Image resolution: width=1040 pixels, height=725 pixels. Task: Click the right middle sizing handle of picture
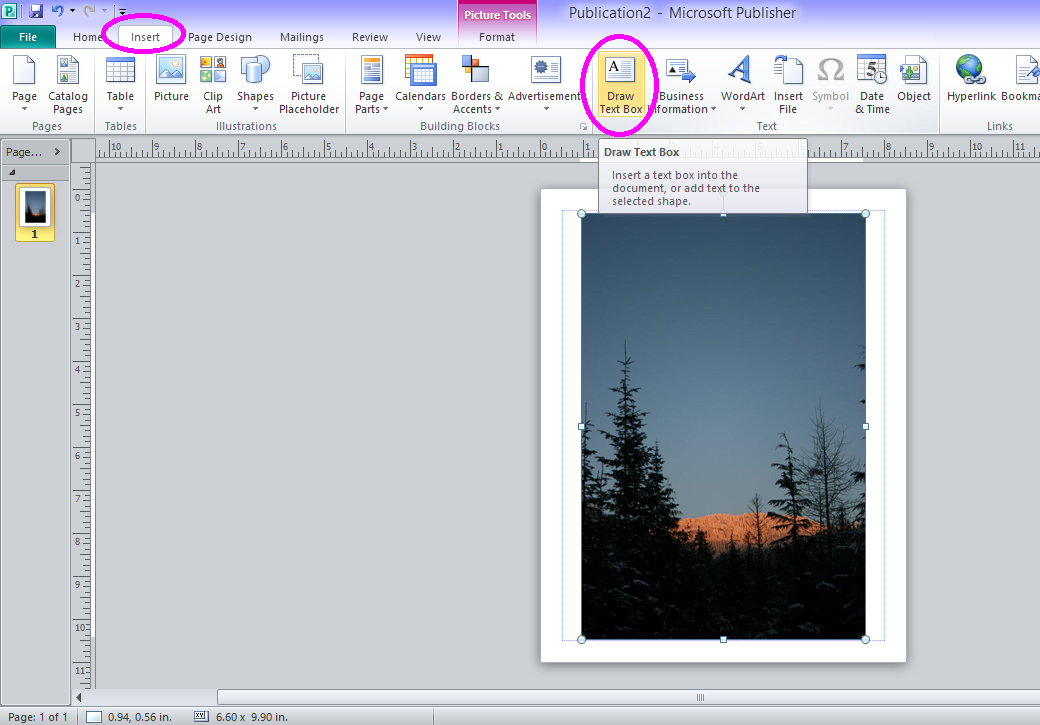pos(866,427)
